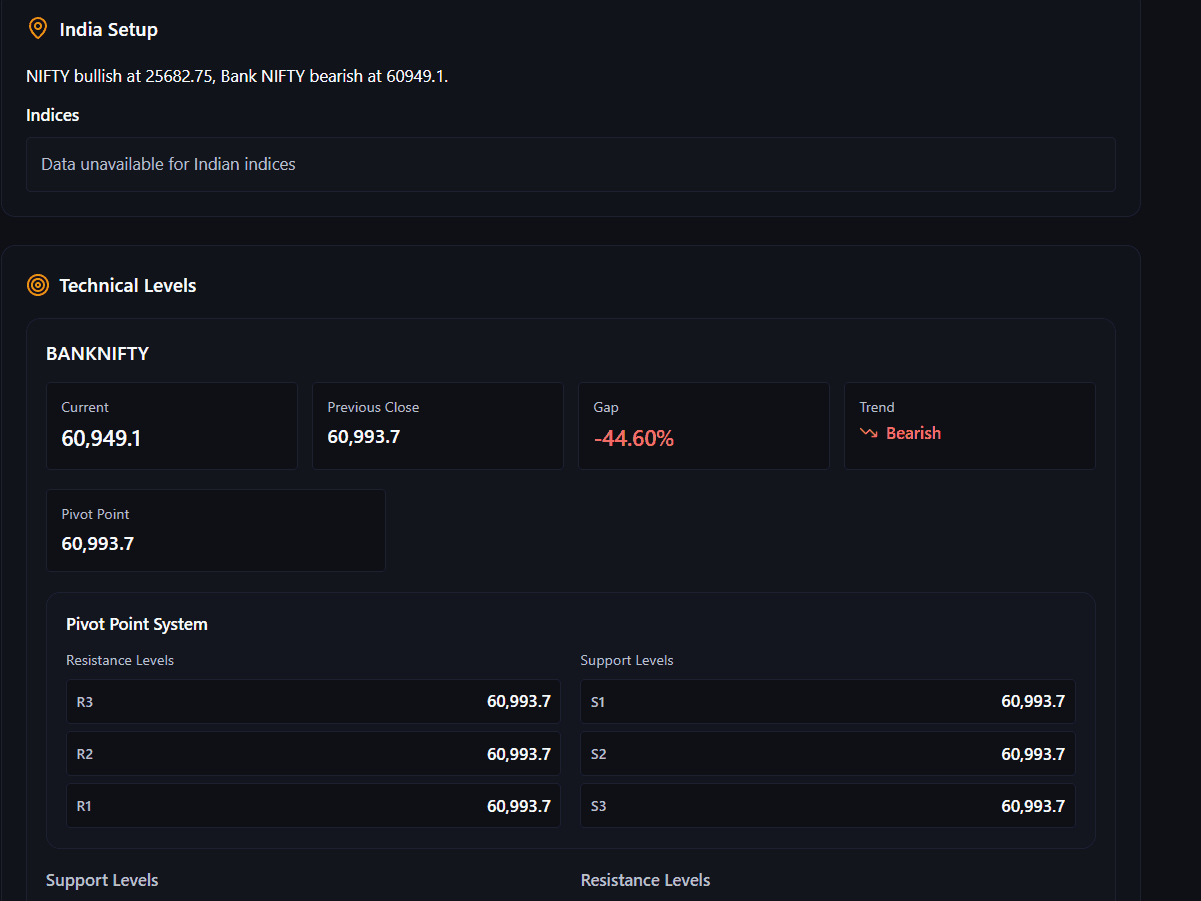Click the downward trend arrow icon next to Bearish

tap(868, 433)
